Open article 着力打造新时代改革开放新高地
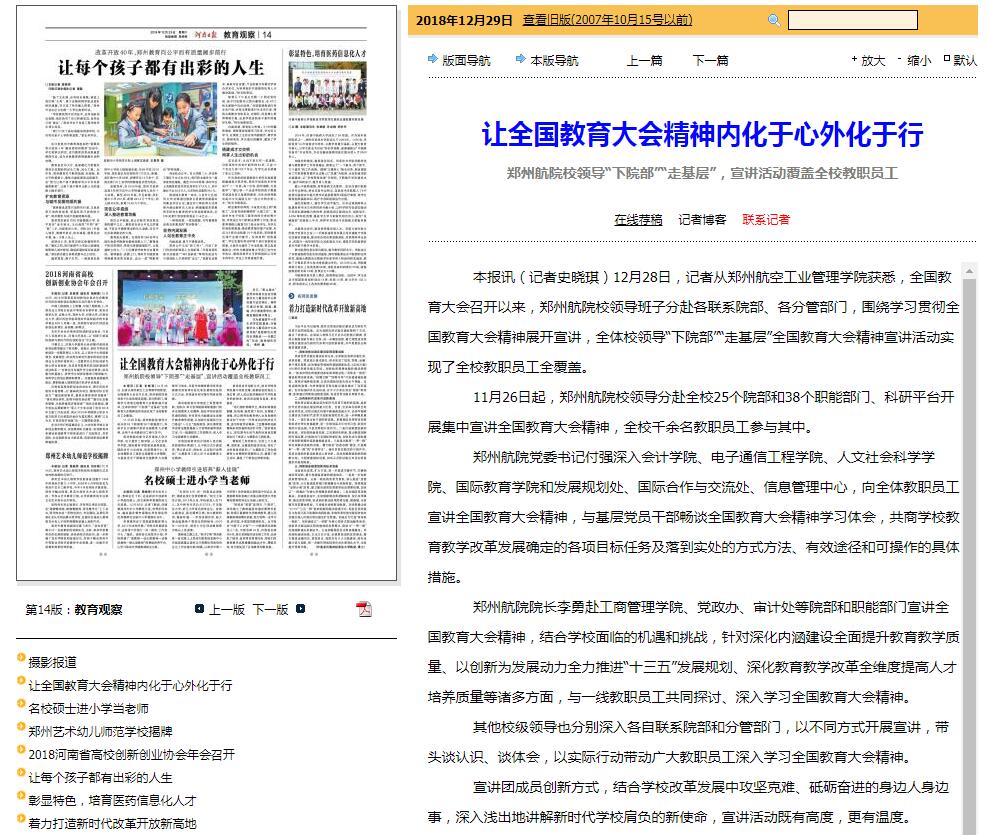This screenshot has width=988, height=835. (x=112, y=823)
